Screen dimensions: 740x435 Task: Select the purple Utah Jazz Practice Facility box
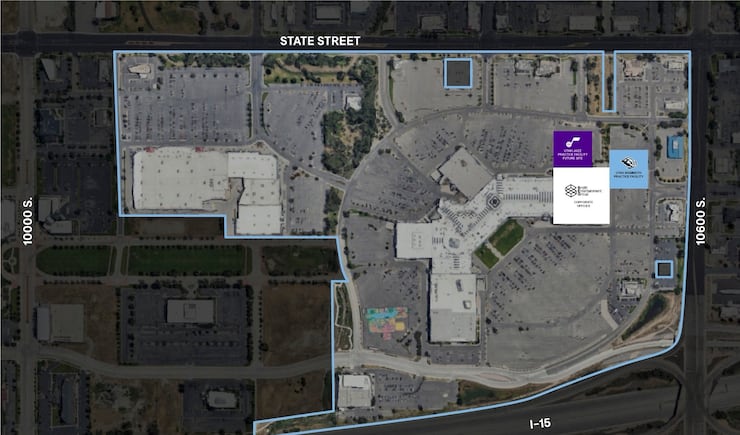[572, 149]
